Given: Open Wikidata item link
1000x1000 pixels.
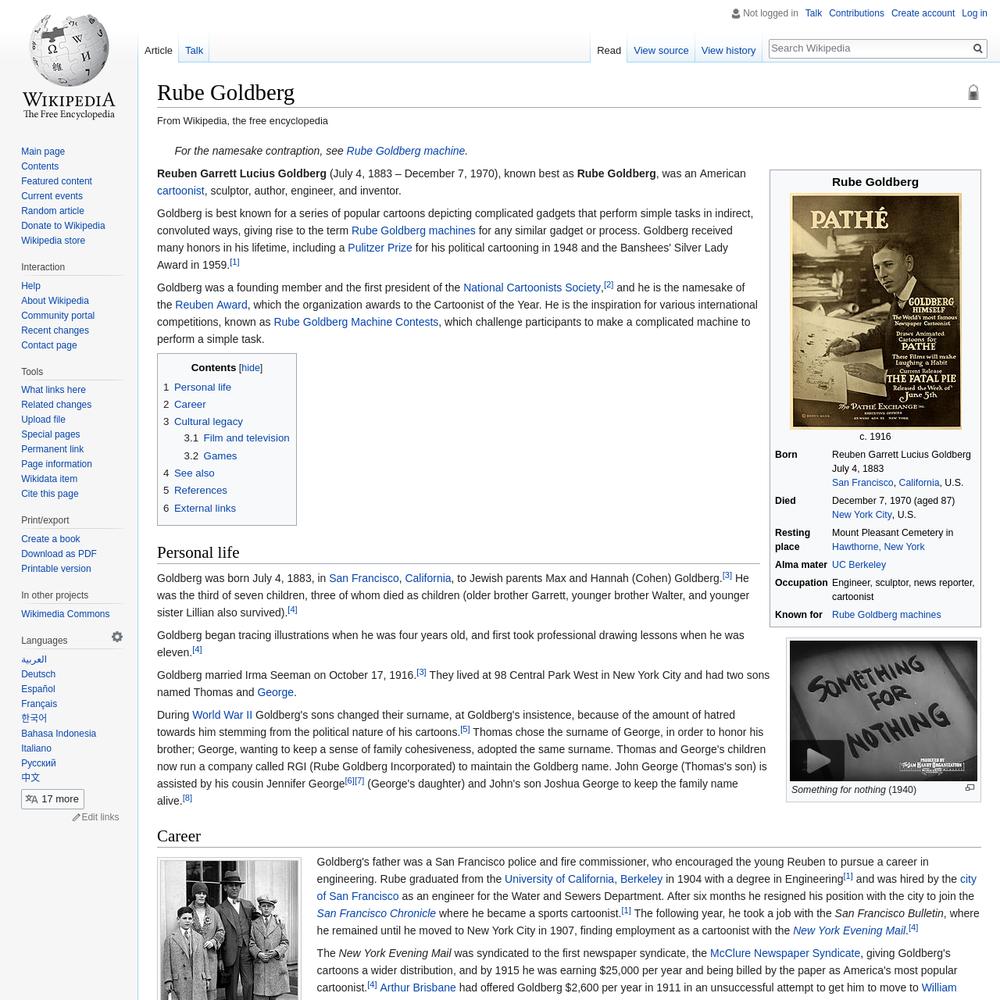Looking at the screenshot, I should click(x=49, y=479).
